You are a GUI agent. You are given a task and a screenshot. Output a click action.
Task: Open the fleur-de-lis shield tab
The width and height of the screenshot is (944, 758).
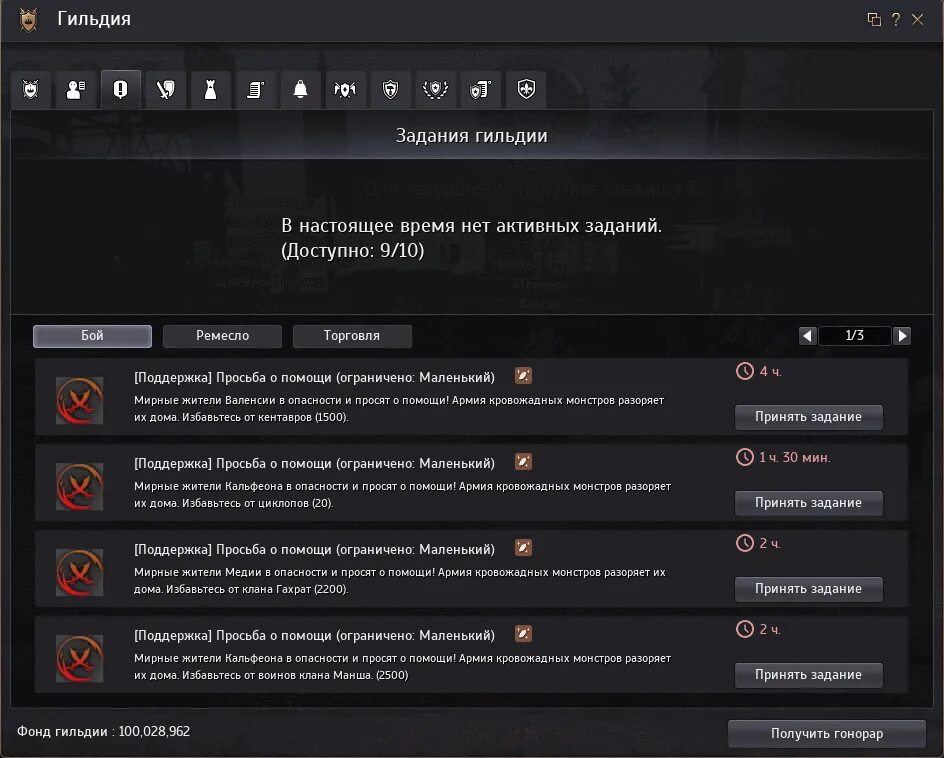click(526, 90)
